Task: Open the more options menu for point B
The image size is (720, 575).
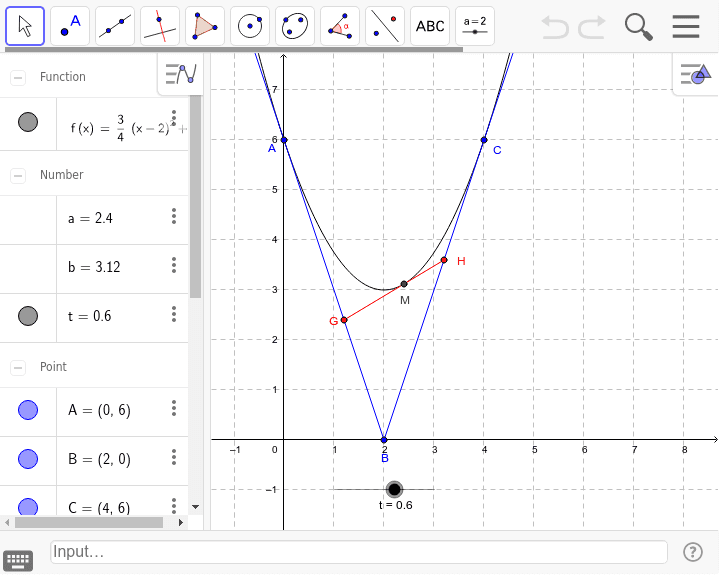Action: 174,457
